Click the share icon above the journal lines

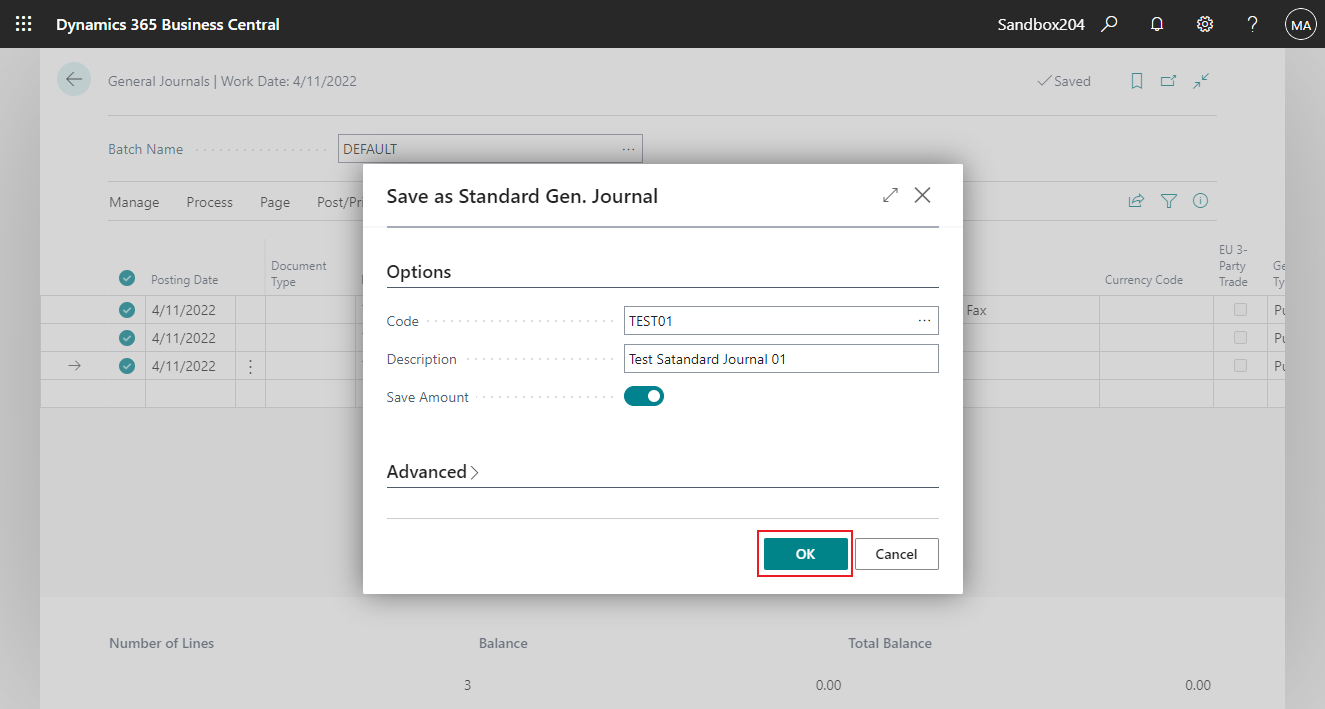(x=1136, y=200)
